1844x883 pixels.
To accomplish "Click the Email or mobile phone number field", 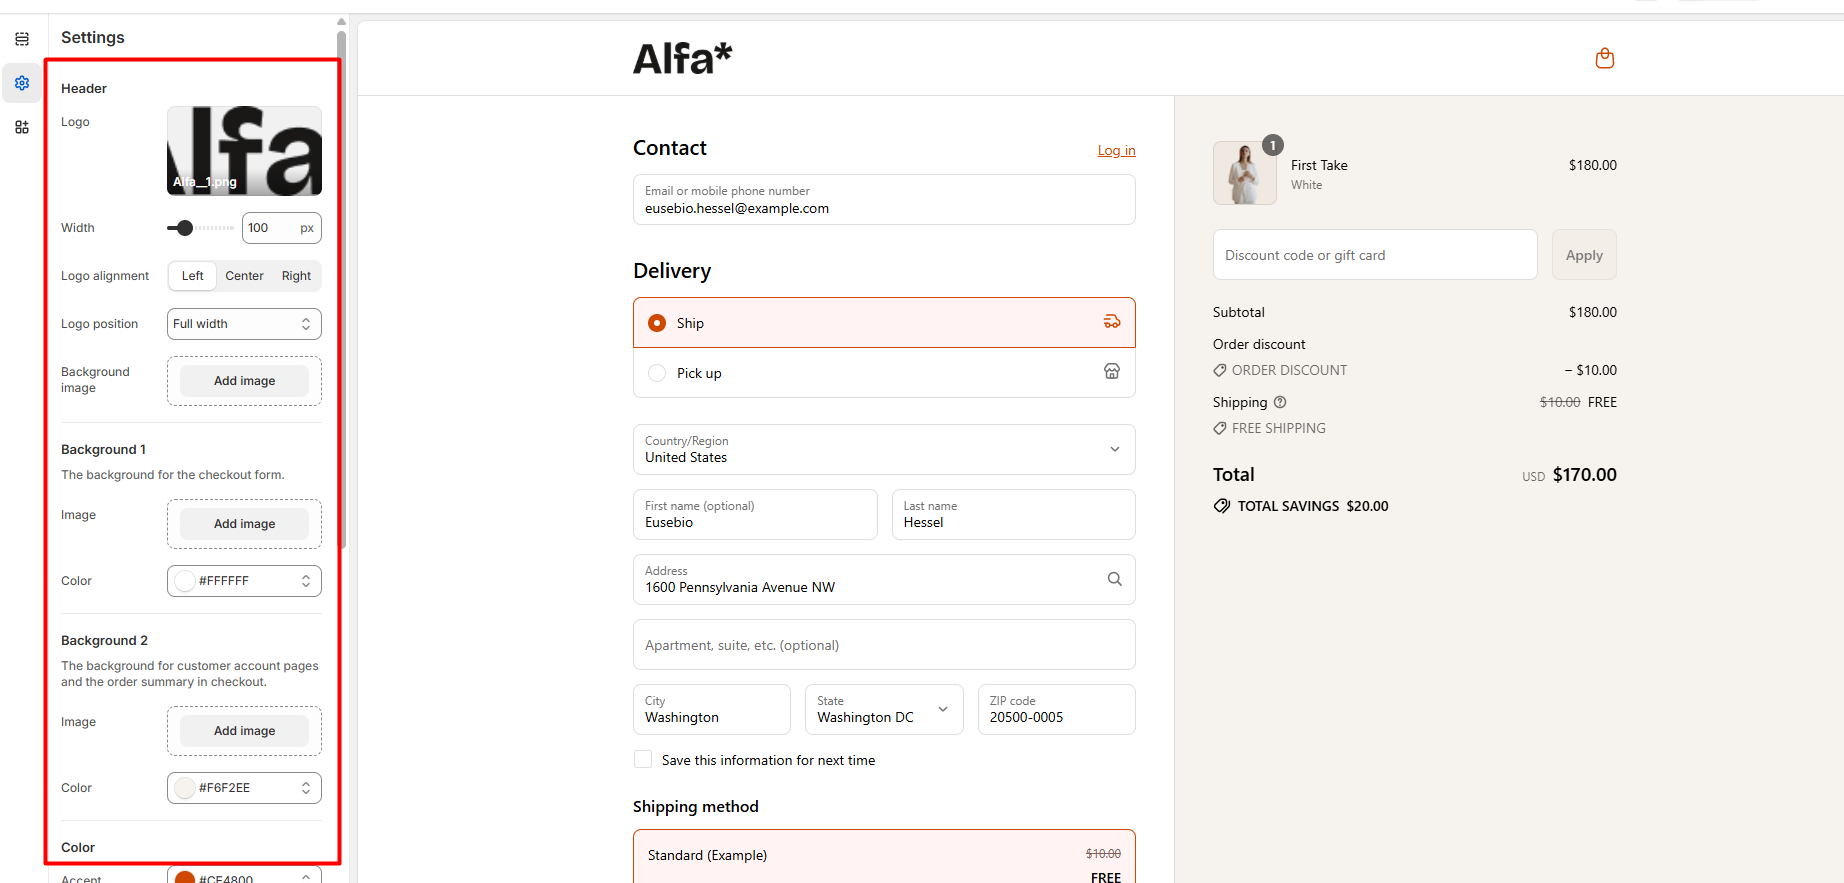I will click(884, 199).
